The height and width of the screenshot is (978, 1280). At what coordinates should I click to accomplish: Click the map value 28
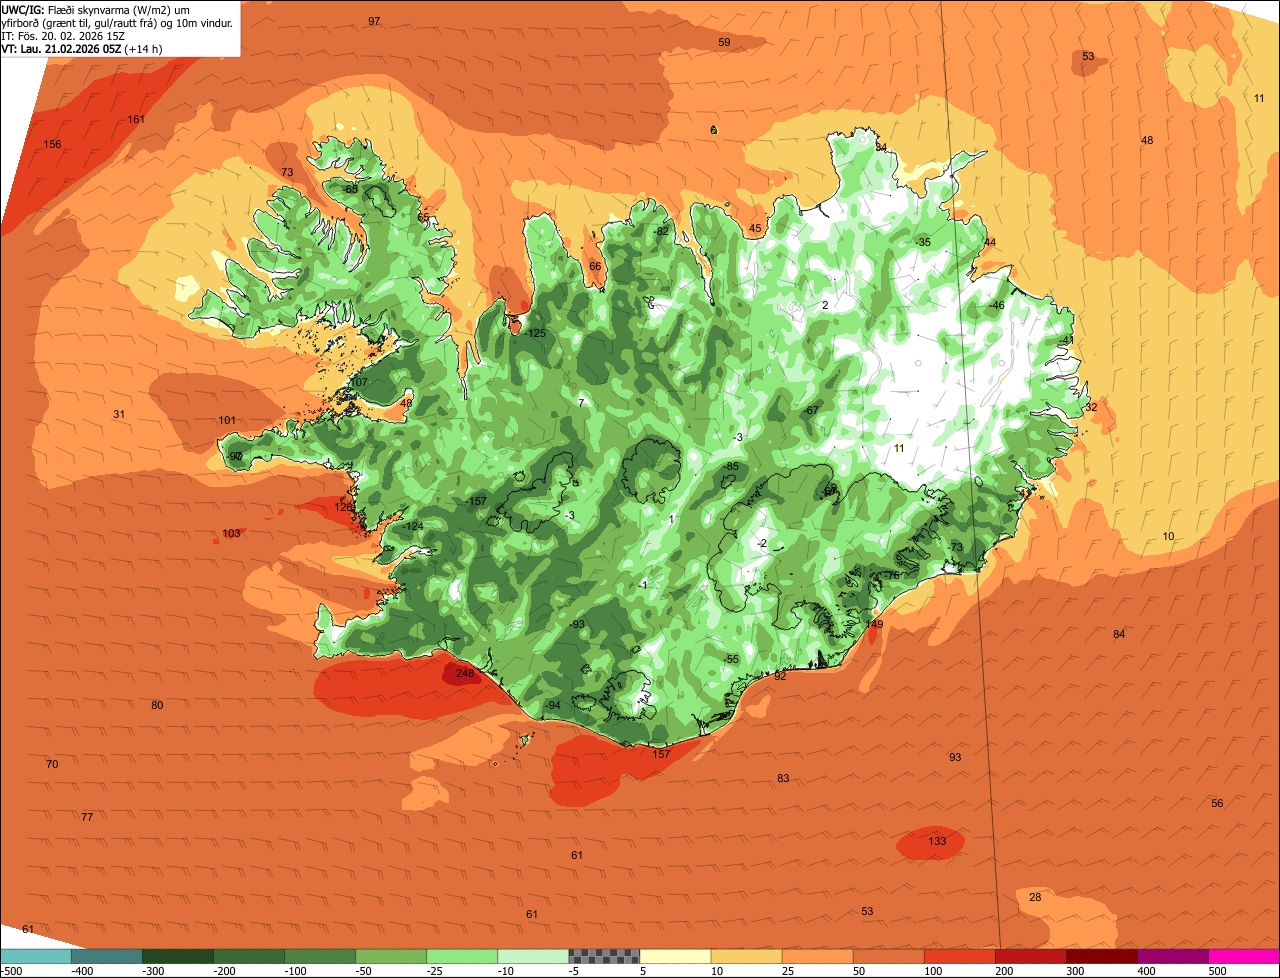pyautogui.click(x=1035, y=897)
